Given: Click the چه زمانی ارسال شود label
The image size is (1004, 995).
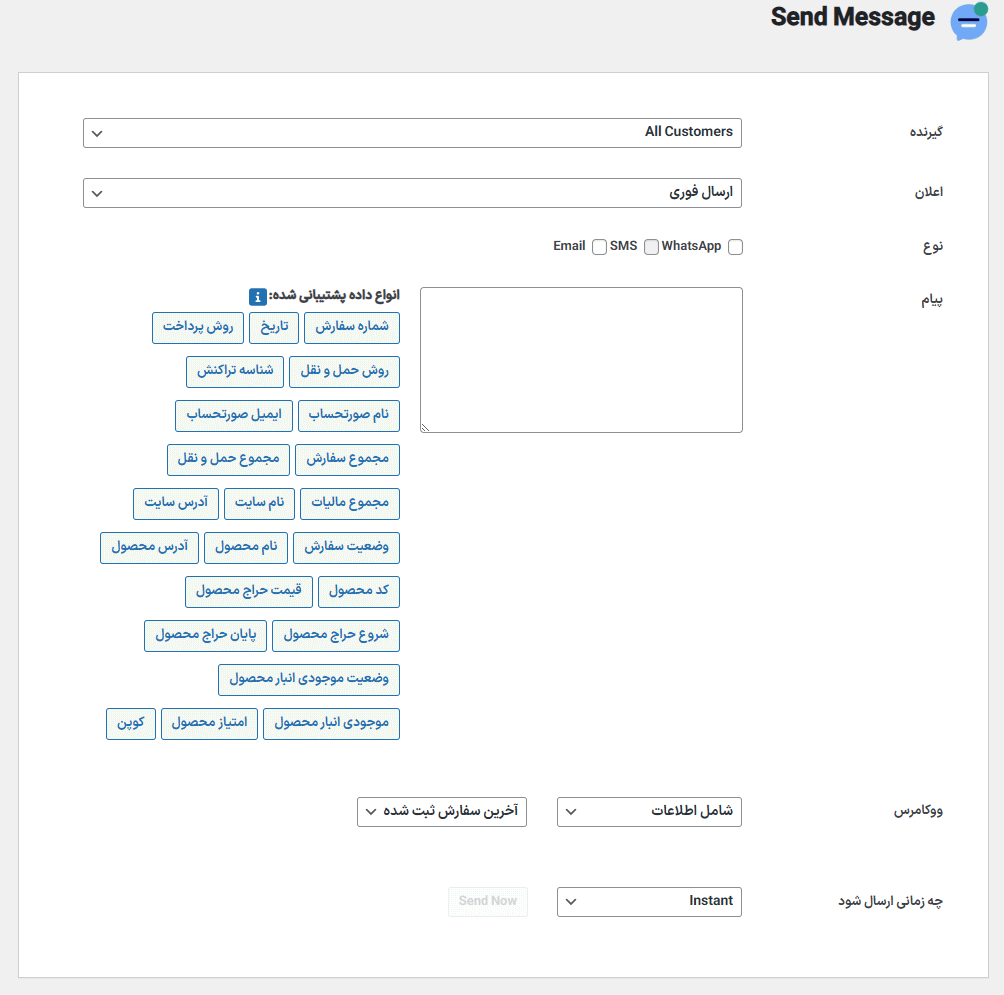Looking at the screenshot, I should [x=891, y=902].
